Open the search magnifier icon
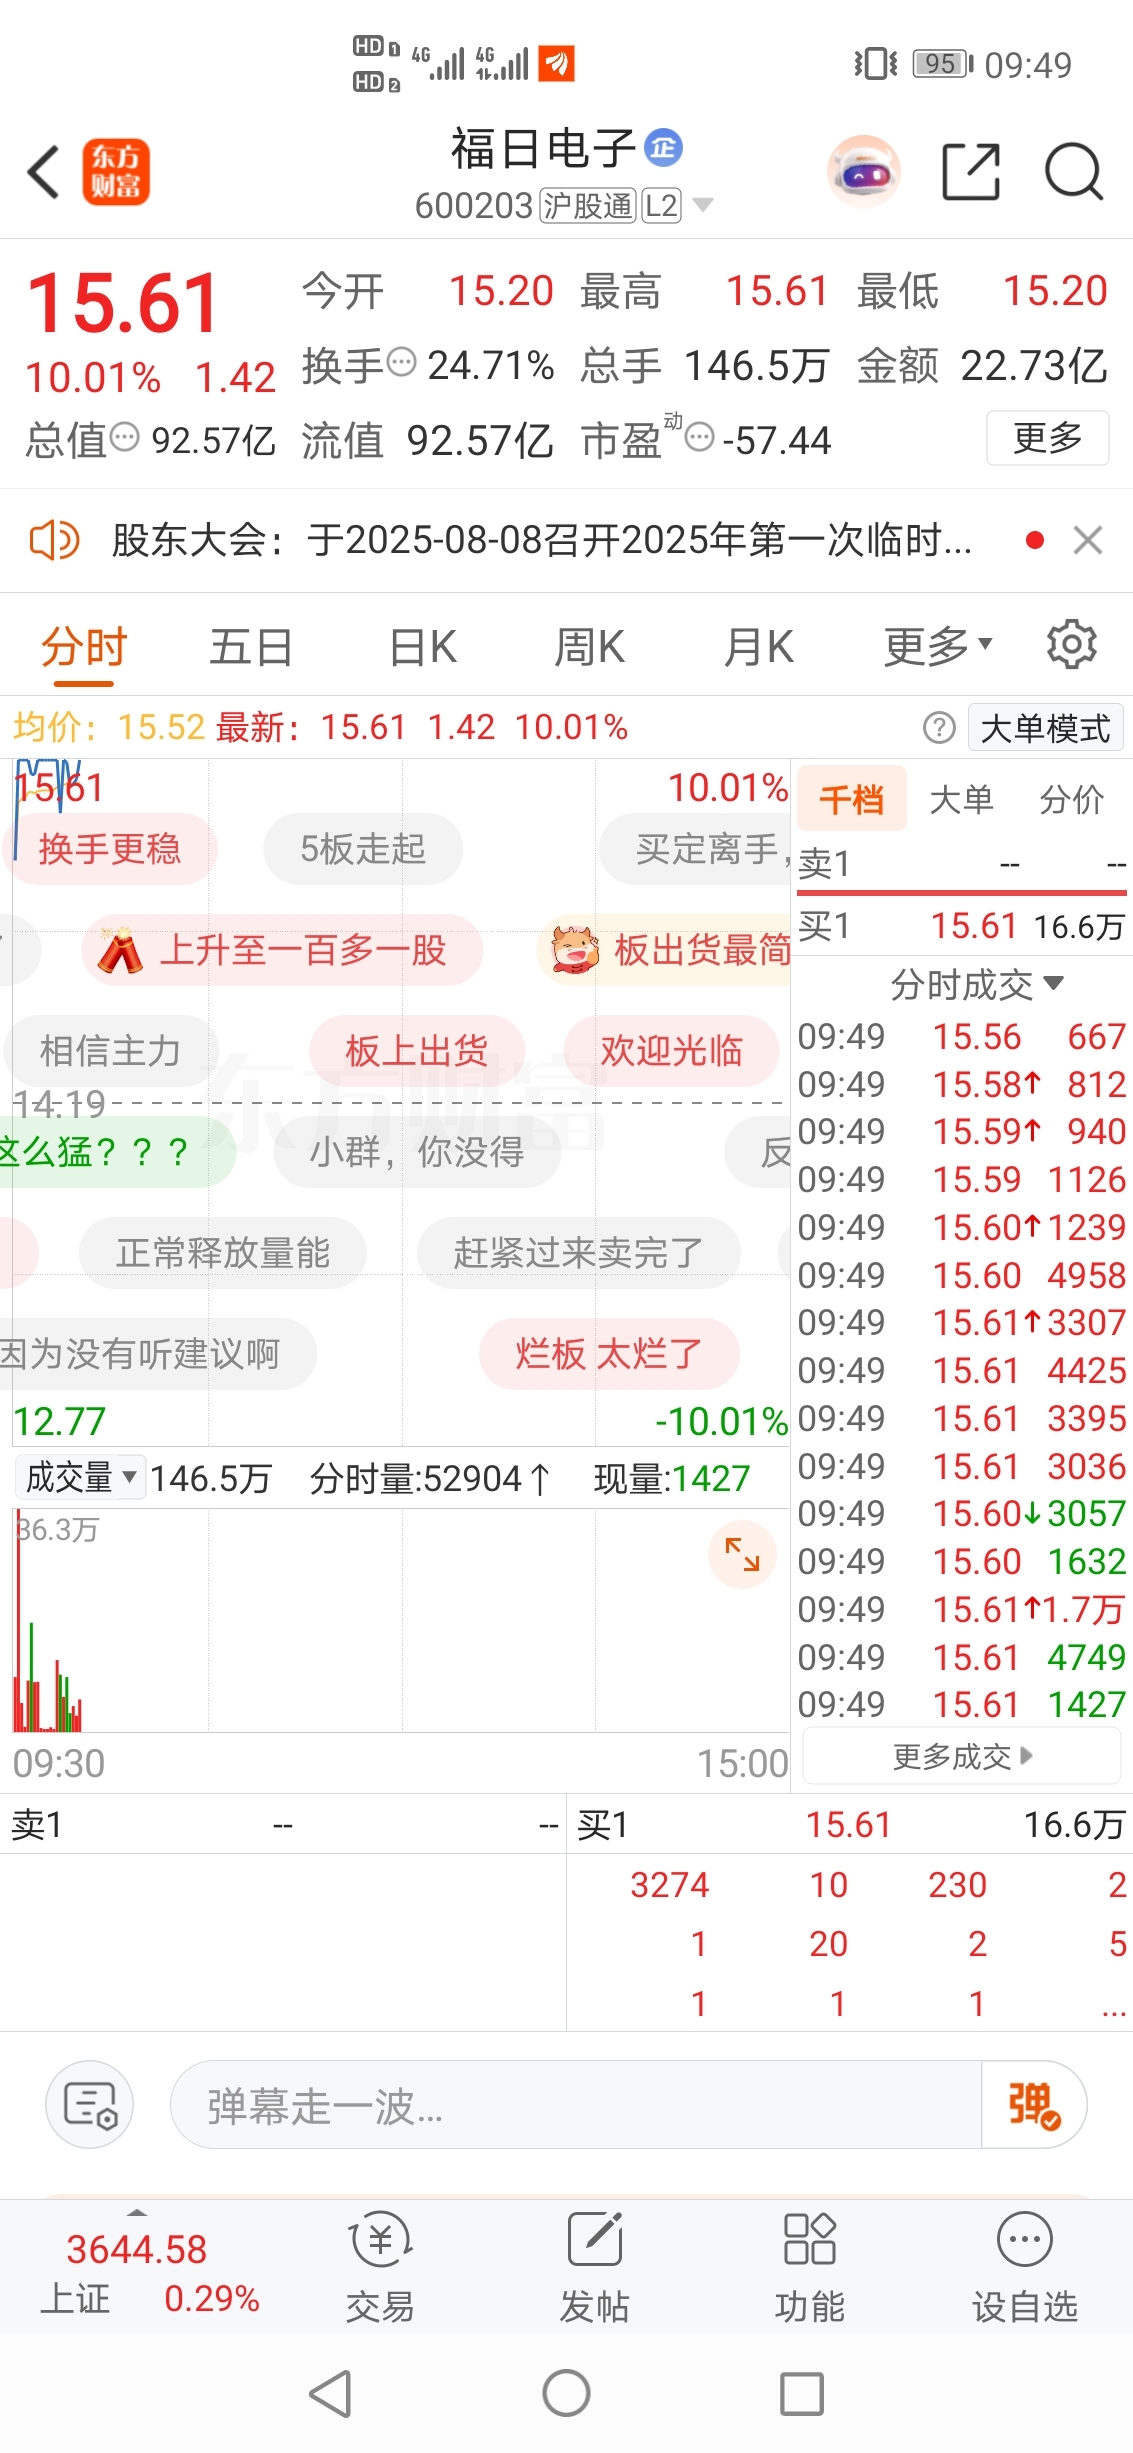Screen dimensions: 1133x2453 coord(1073,172)
